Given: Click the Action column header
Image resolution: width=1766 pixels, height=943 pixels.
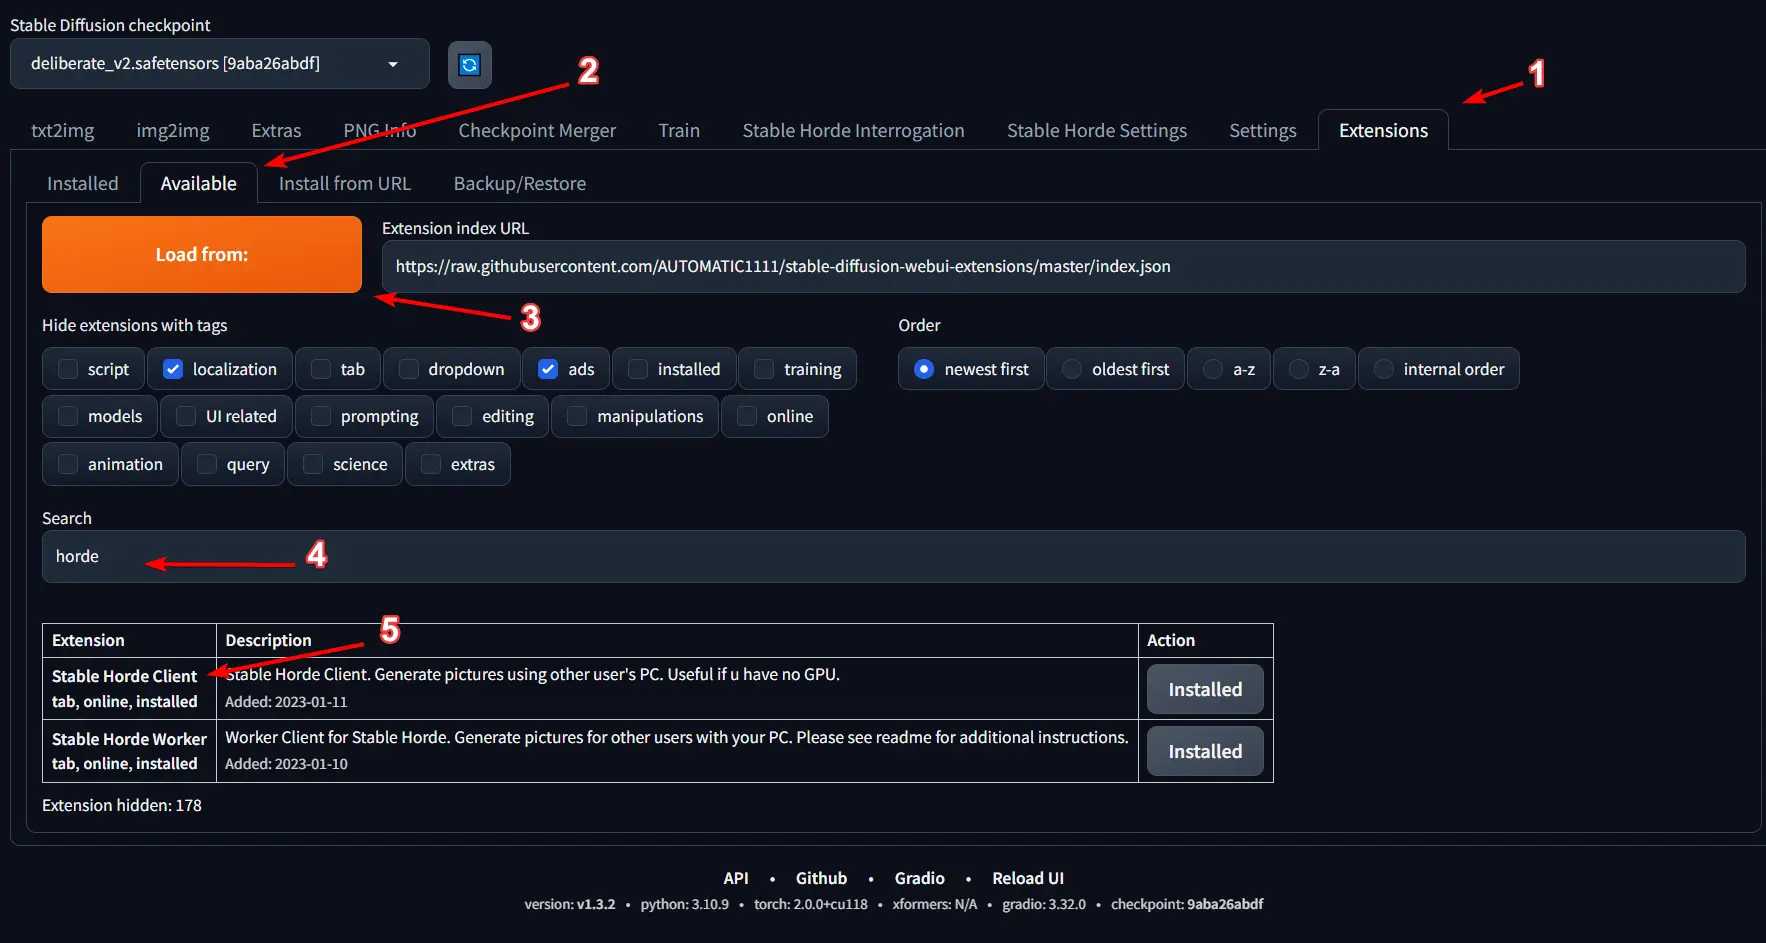Looking at the screenshot, I should pyautogui.click(x=1171, y=640).
